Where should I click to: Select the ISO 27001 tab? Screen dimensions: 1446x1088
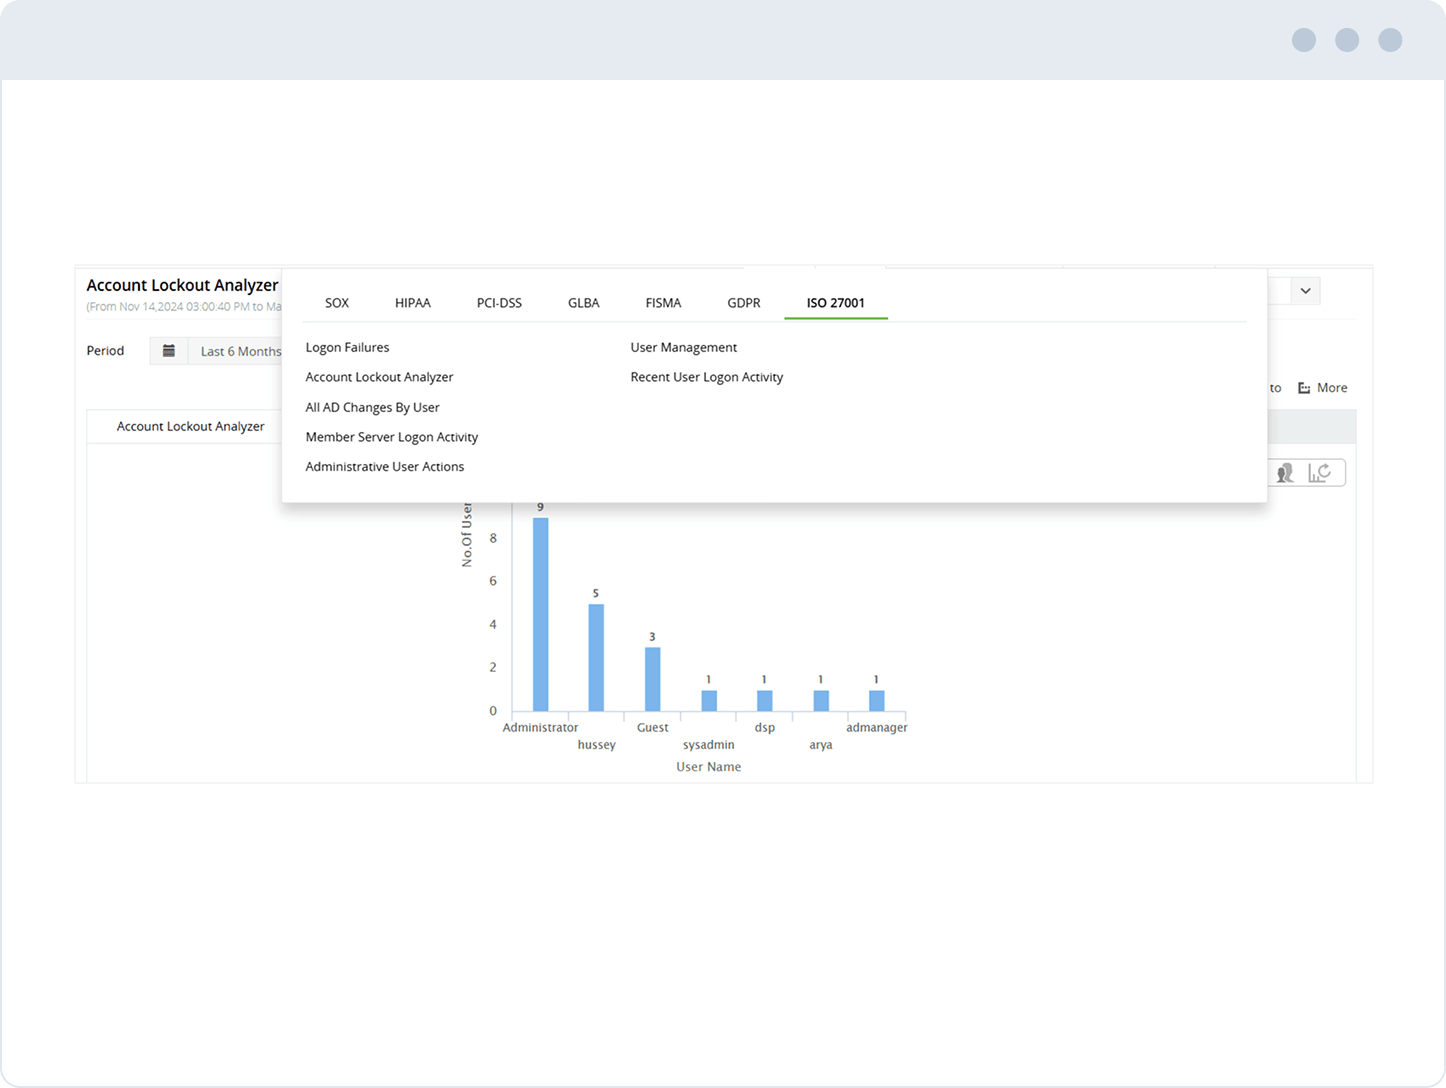click(x=836, y=303)
